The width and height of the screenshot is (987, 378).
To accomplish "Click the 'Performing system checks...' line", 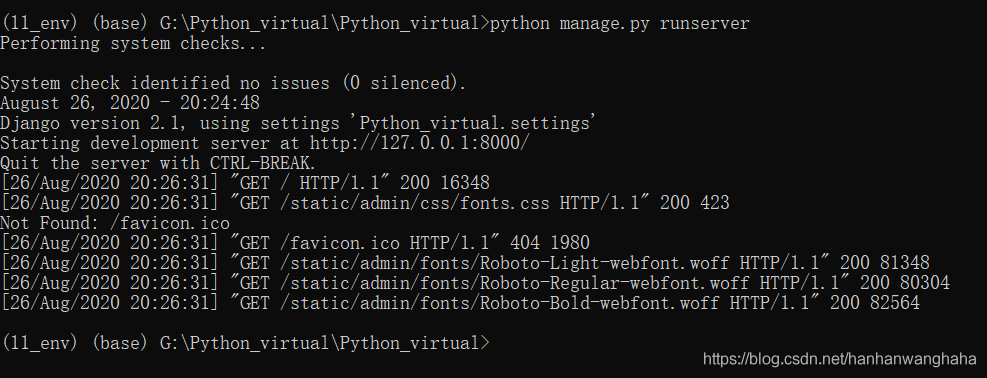I will [133, 44].
